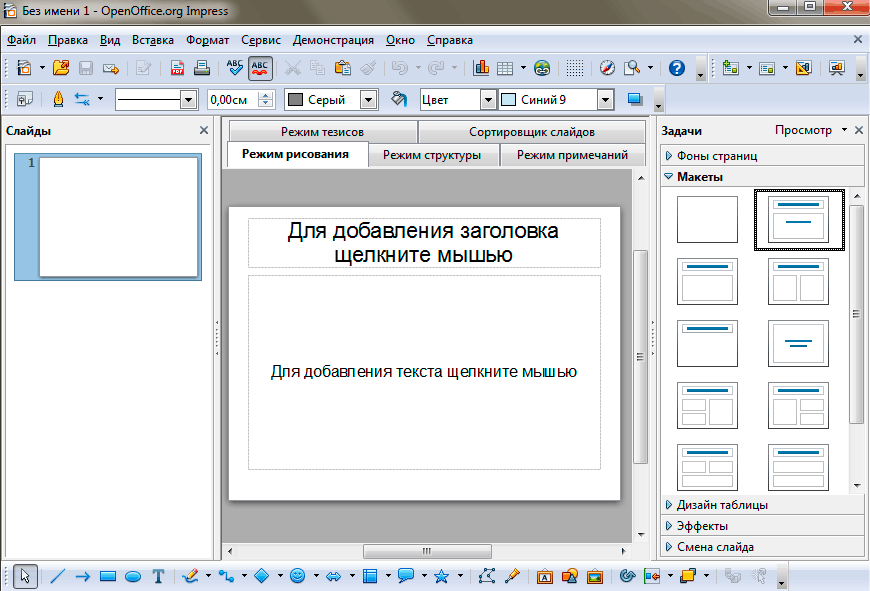
Task: Open fill color Синий 9 dropdown
Action: coord(605,100)
